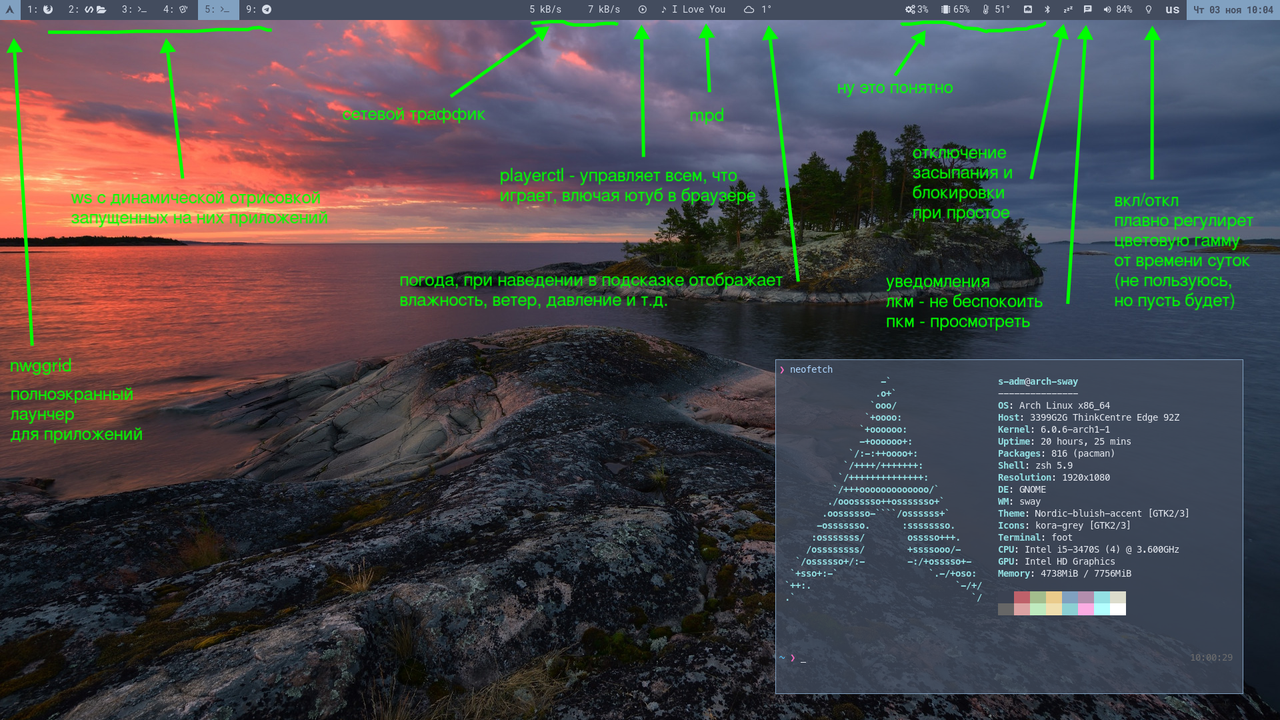Click the memory usage module showing 65%
Viewport: 1280px width, 720px height.
pyautogui.click(x=955, y=9)
